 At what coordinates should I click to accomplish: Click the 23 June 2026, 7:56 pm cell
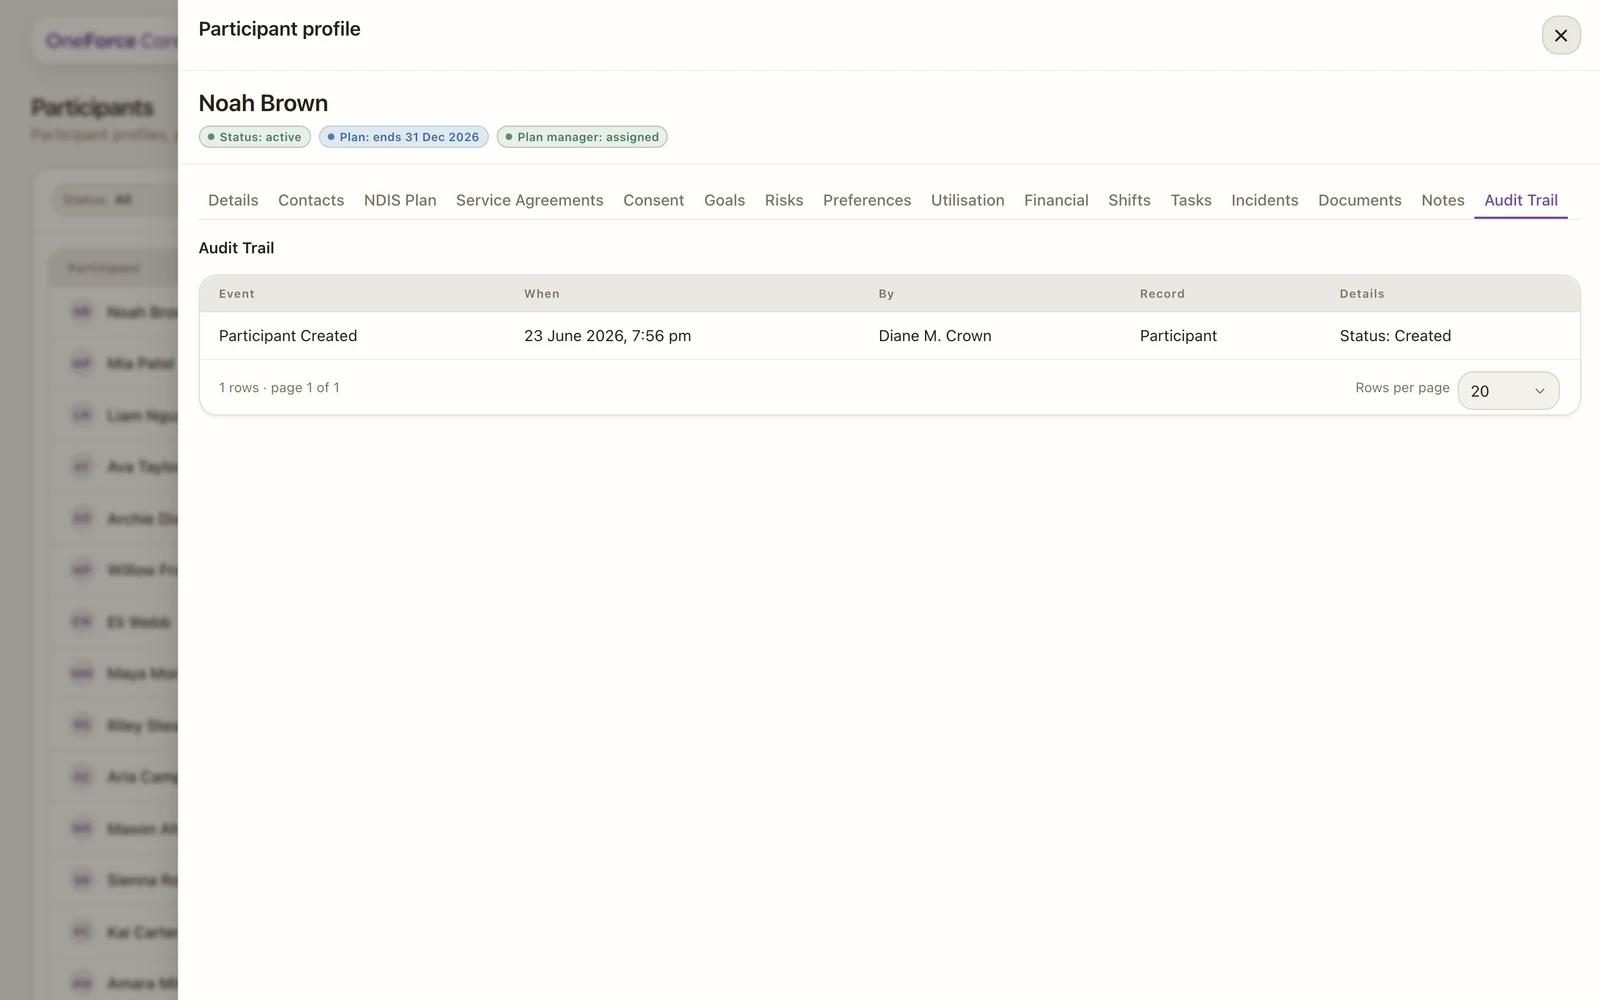tap(607, 336)
